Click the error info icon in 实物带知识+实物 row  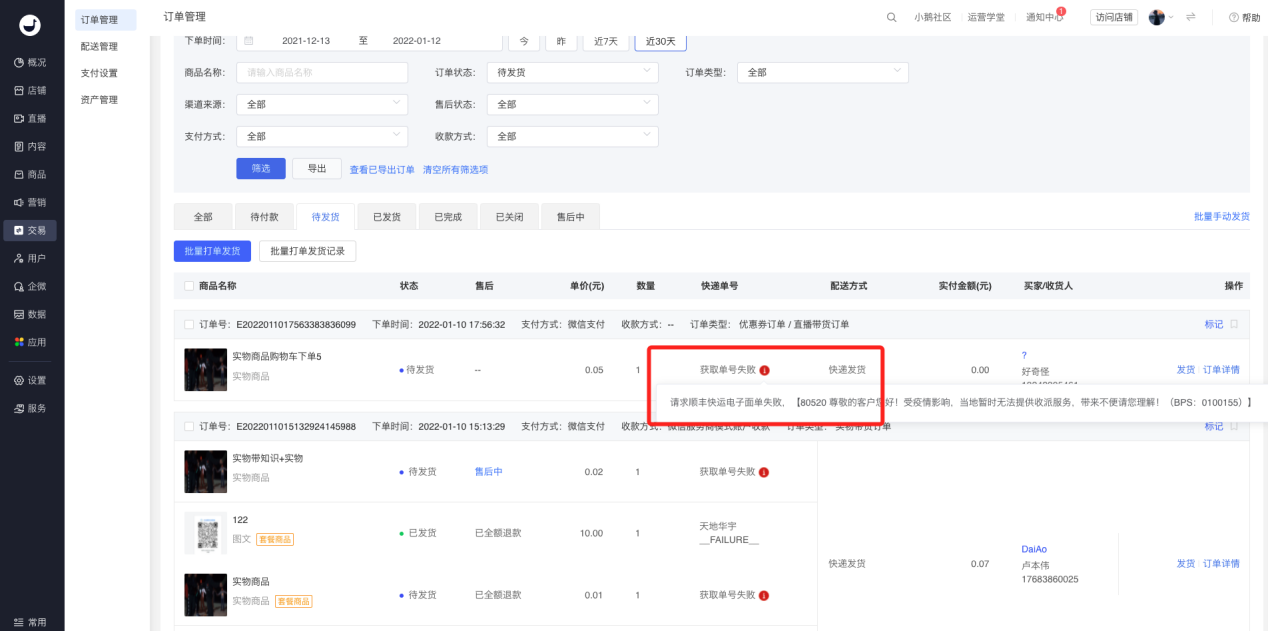pos(764,472)
